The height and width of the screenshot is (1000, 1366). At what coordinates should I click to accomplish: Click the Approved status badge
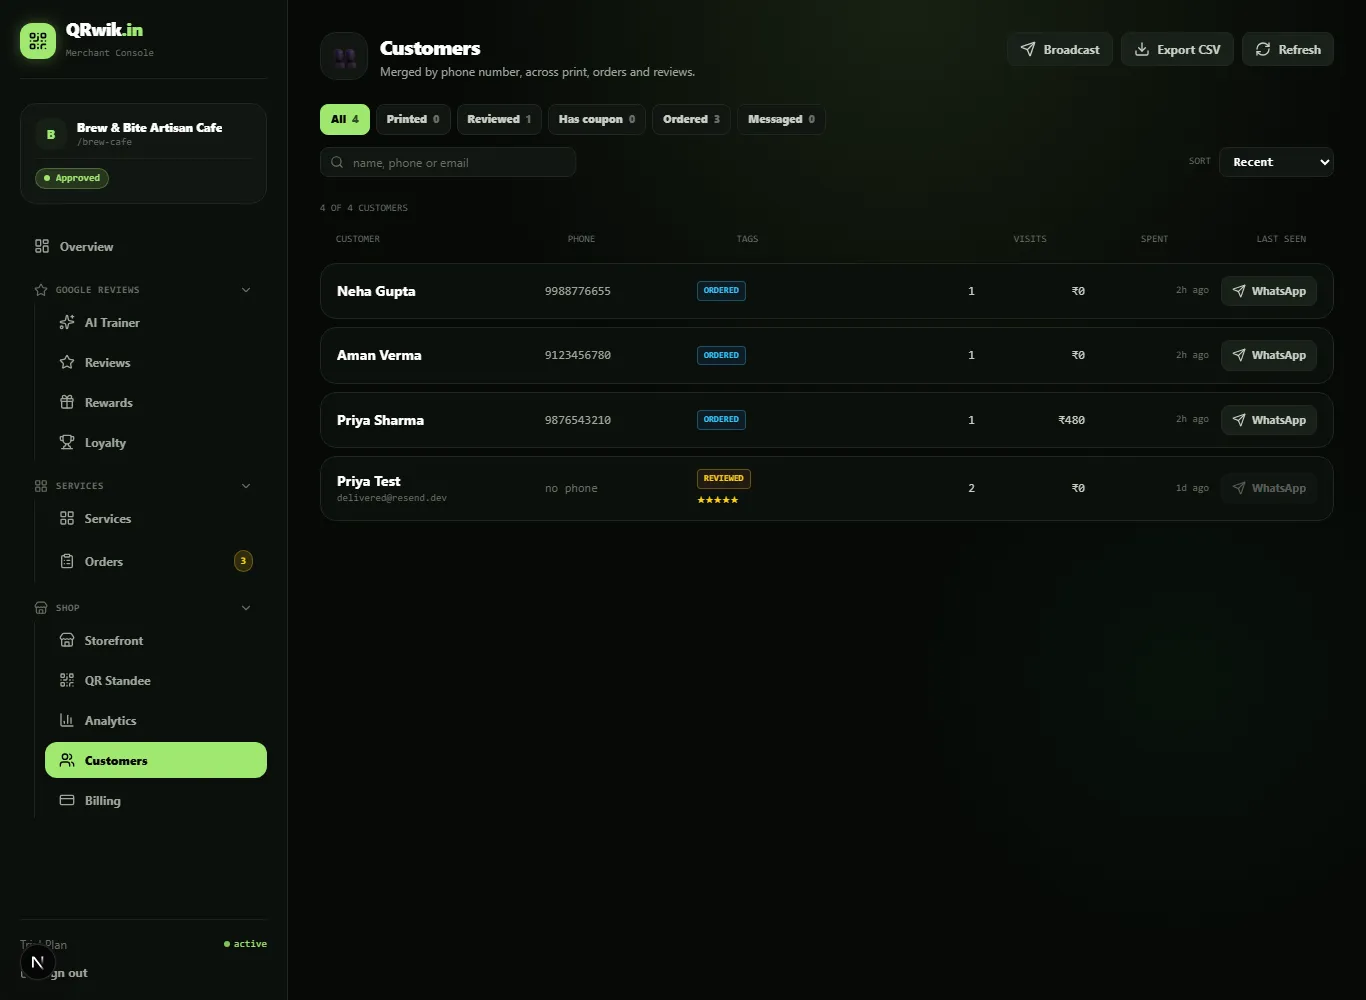coord(72,178)
